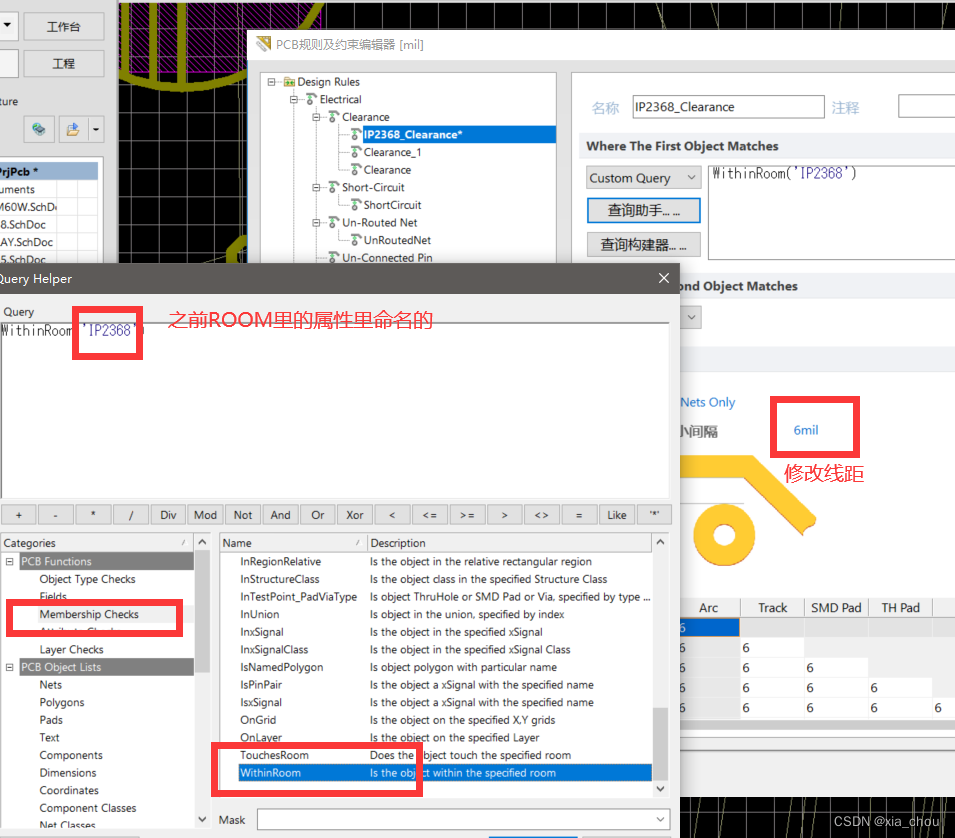Collapse the Clearance rule category
The height and width of the screenshot is (838, 955).
pos(316,117)
